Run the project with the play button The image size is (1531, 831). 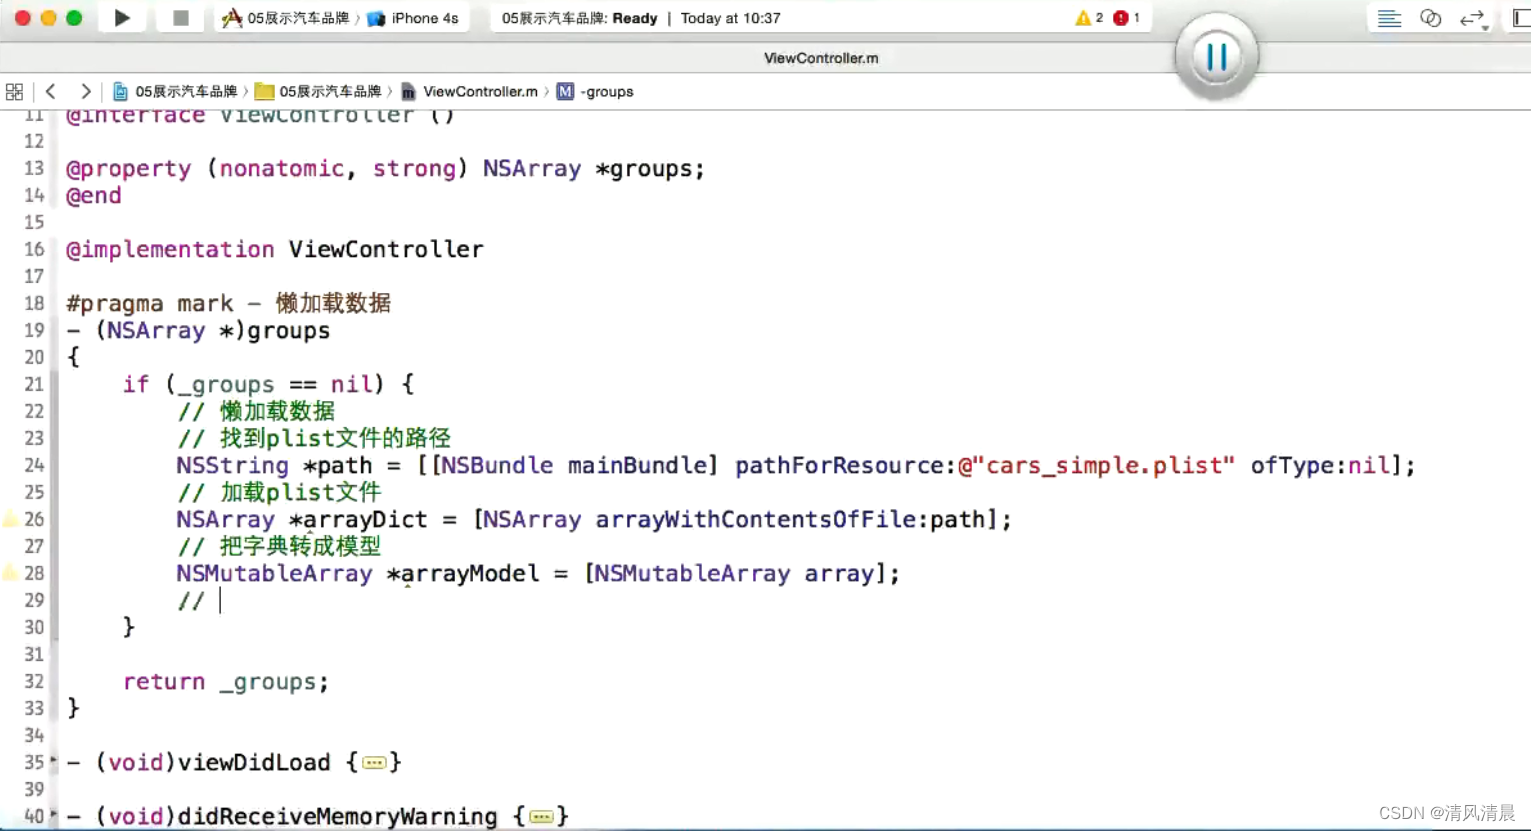pyautogui.click(x=122, y=18)
